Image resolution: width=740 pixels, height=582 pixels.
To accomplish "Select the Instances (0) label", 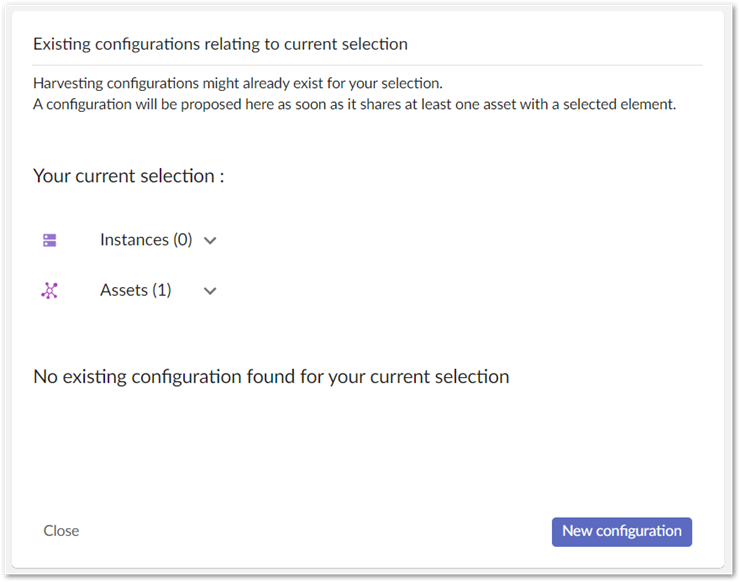I will coord(146,240).
